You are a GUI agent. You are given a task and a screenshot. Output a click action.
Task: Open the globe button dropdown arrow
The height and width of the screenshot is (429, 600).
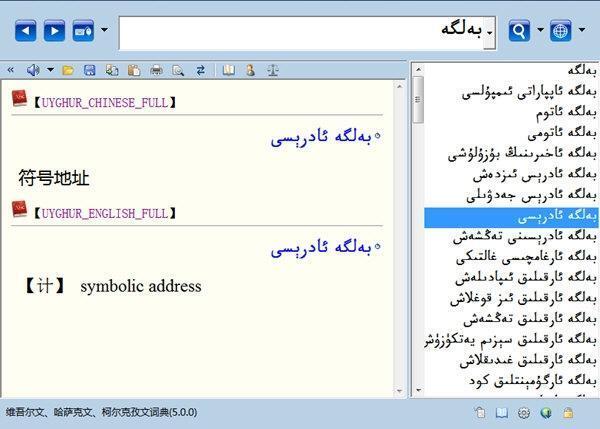pyautogui.click(x=582, y=31)
